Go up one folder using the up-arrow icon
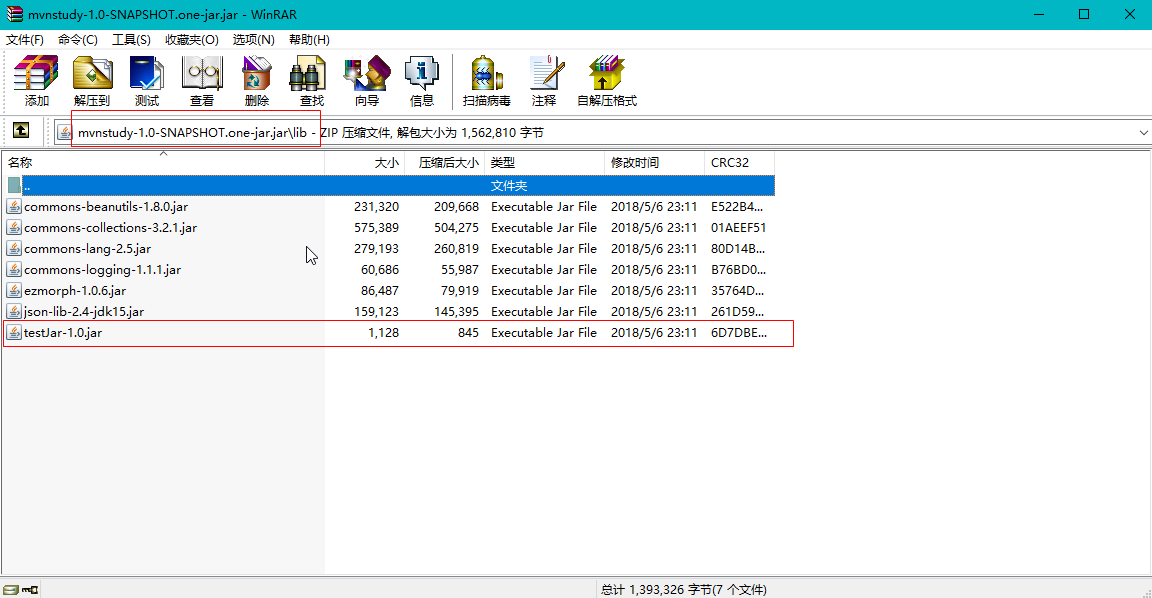 [x=21, y=131]
